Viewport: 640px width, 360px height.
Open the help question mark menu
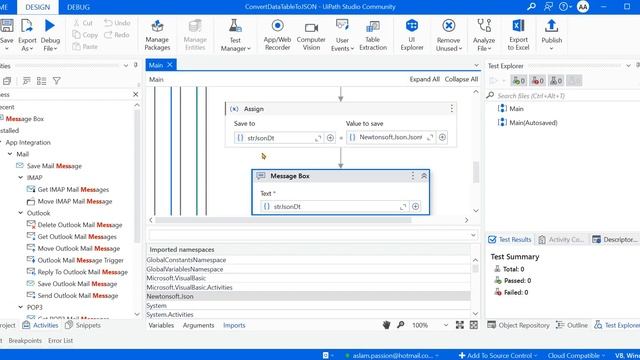(565, 7)
